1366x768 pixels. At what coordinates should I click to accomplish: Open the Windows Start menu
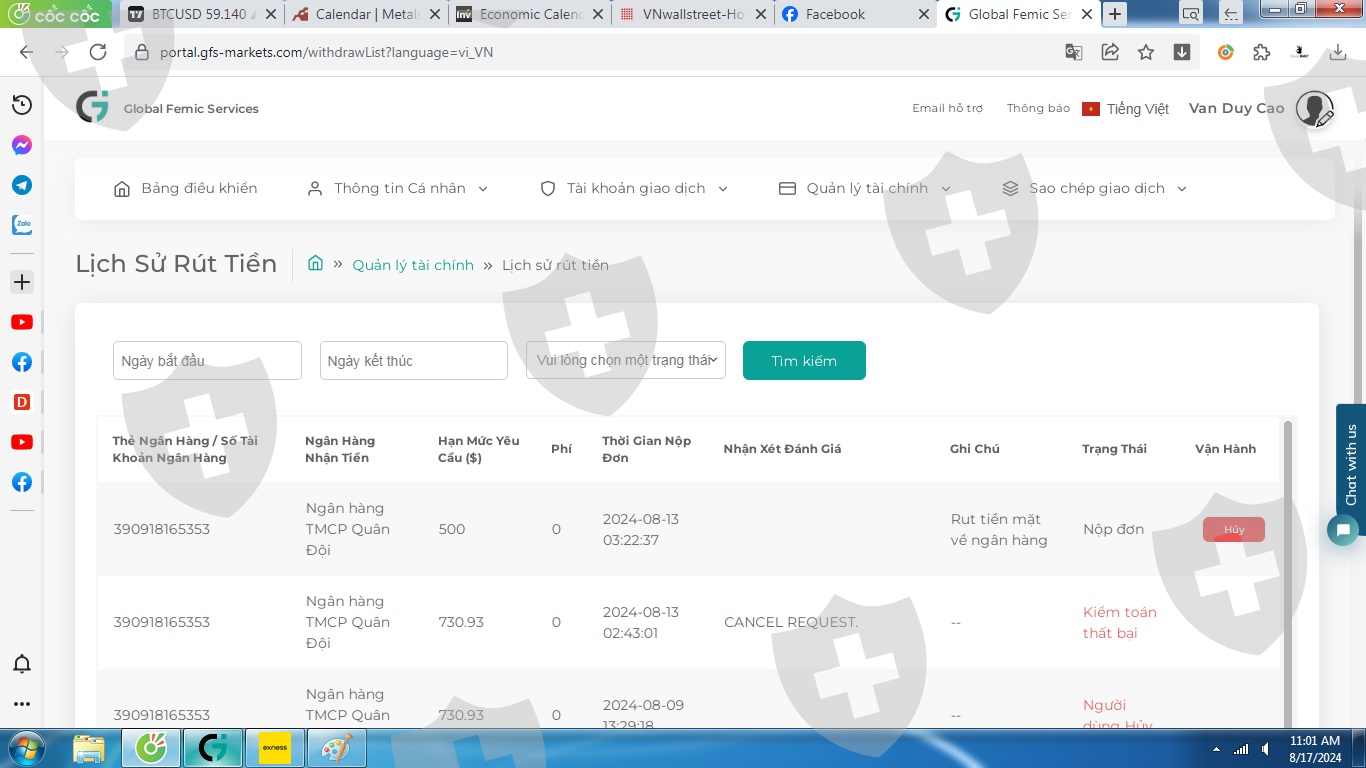click(25, 748)
